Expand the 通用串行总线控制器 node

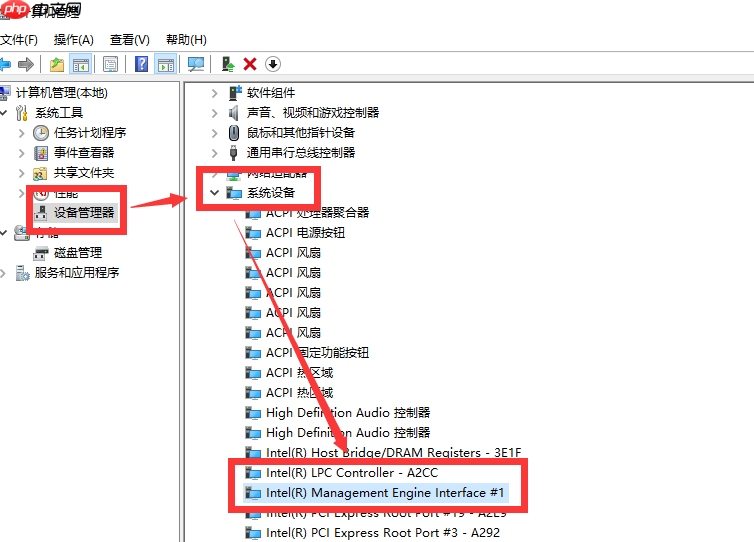point(214,153)
